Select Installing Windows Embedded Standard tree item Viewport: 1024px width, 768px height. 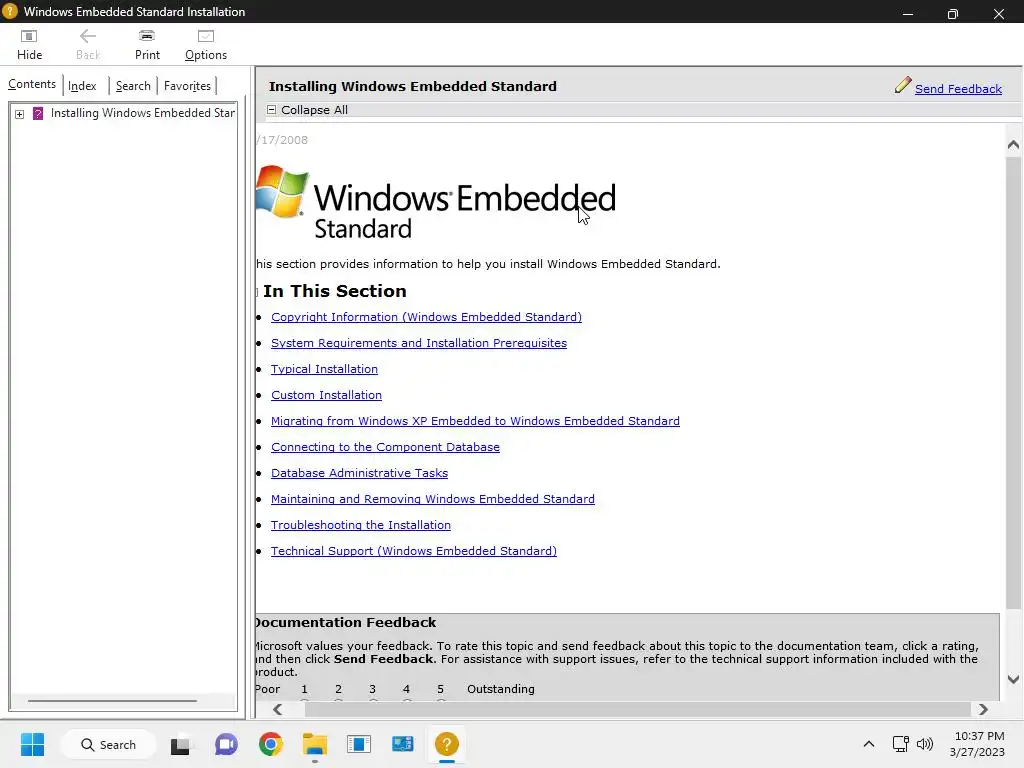[142, 113]
